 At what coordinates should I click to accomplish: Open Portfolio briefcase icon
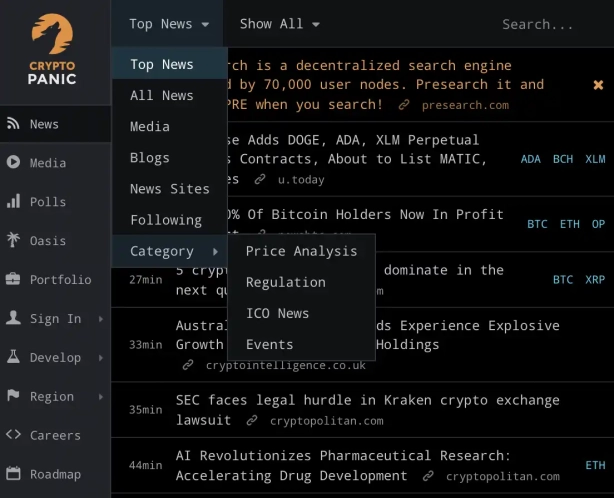coord(13,279)
